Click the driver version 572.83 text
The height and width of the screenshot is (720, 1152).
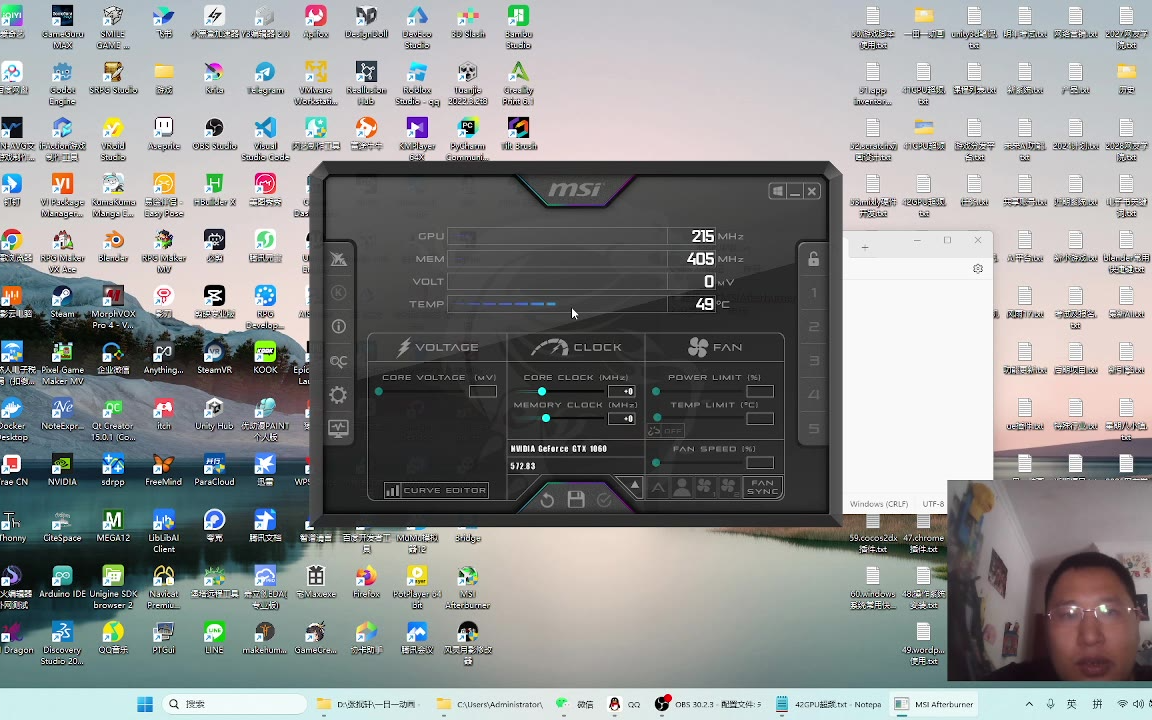[523, 467]
